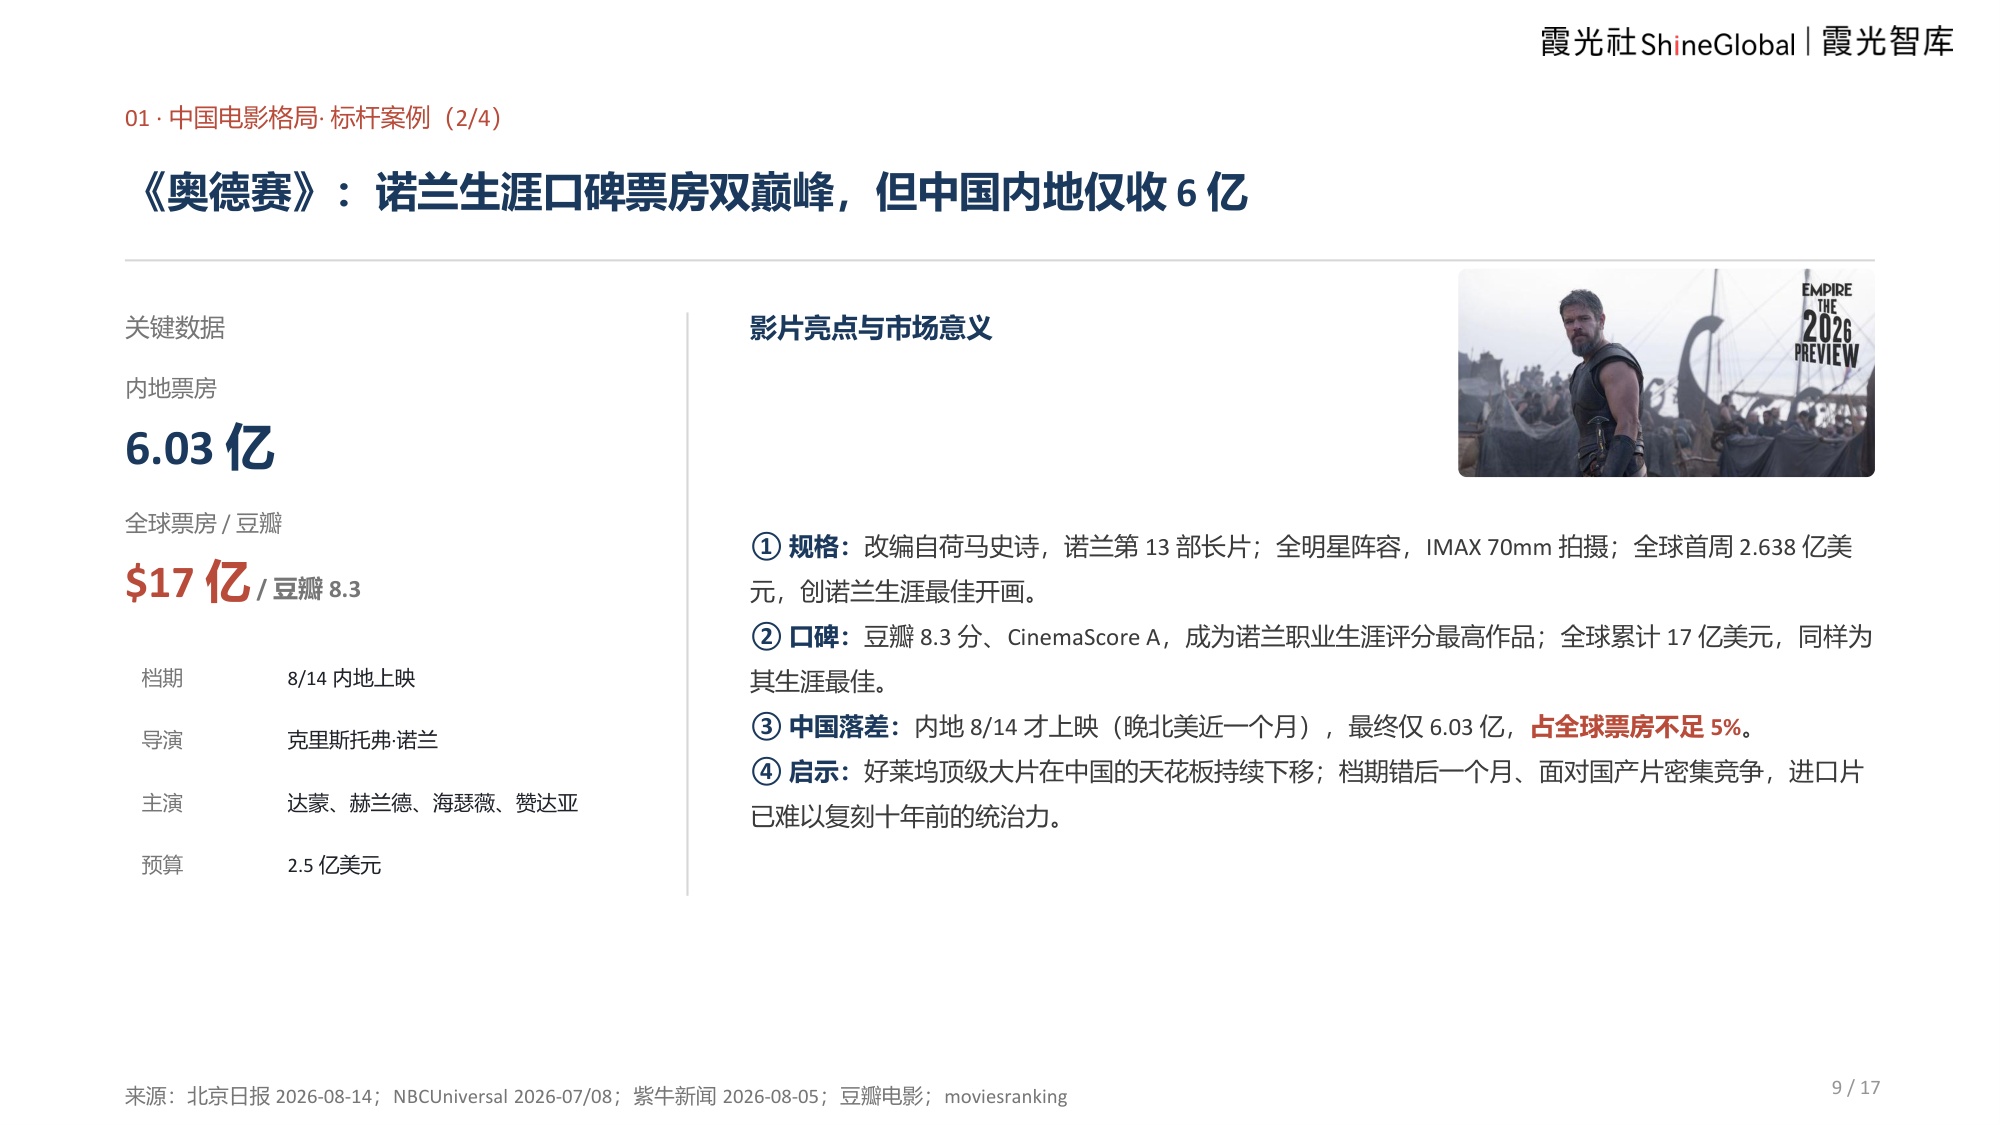Viewport: 2000px width, 1125px height.
Task: Click the '全球票房 / 豆瓣' label
Action: 204,523
